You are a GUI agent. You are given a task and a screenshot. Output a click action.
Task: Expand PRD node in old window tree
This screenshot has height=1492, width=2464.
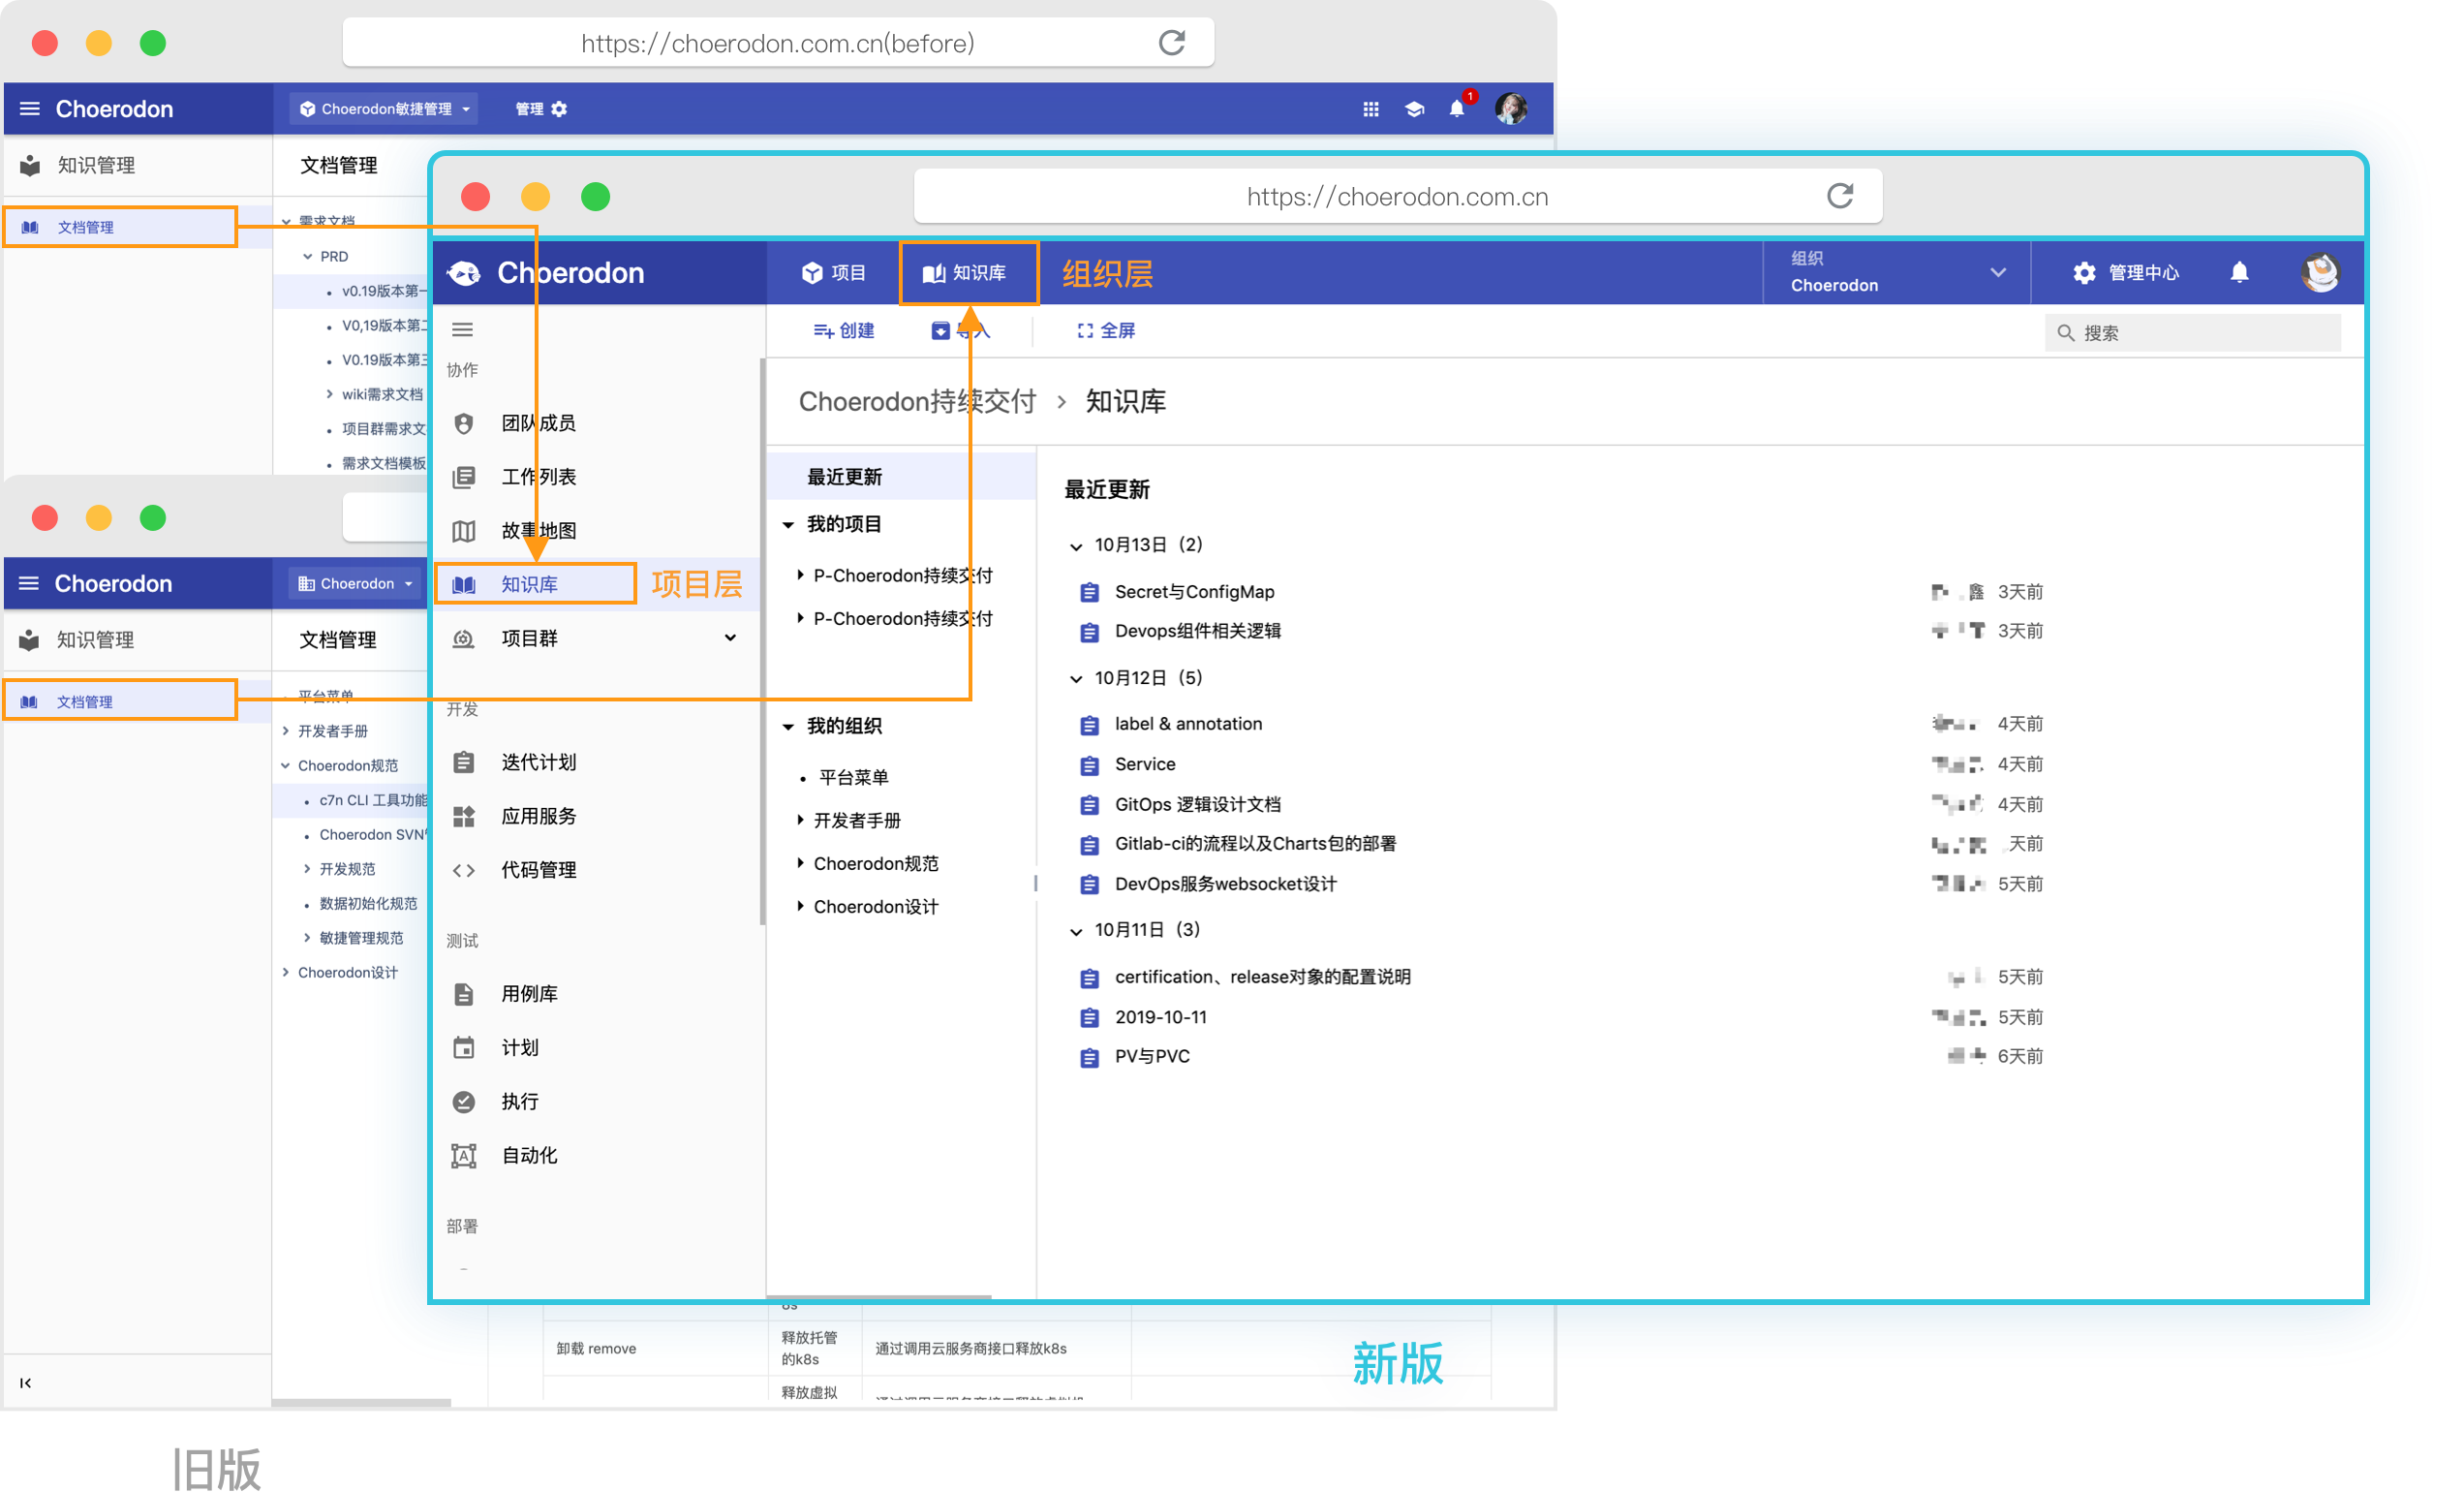[307, 256]
